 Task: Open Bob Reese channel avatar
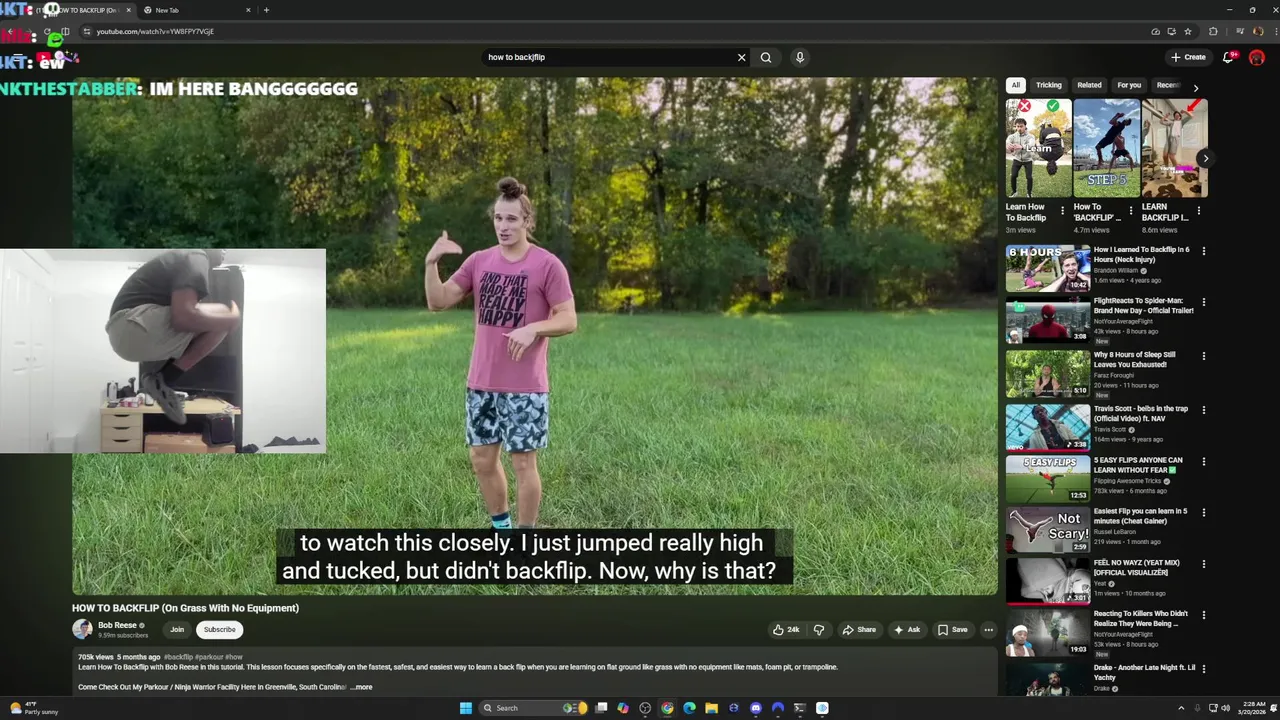pos(82,629)
